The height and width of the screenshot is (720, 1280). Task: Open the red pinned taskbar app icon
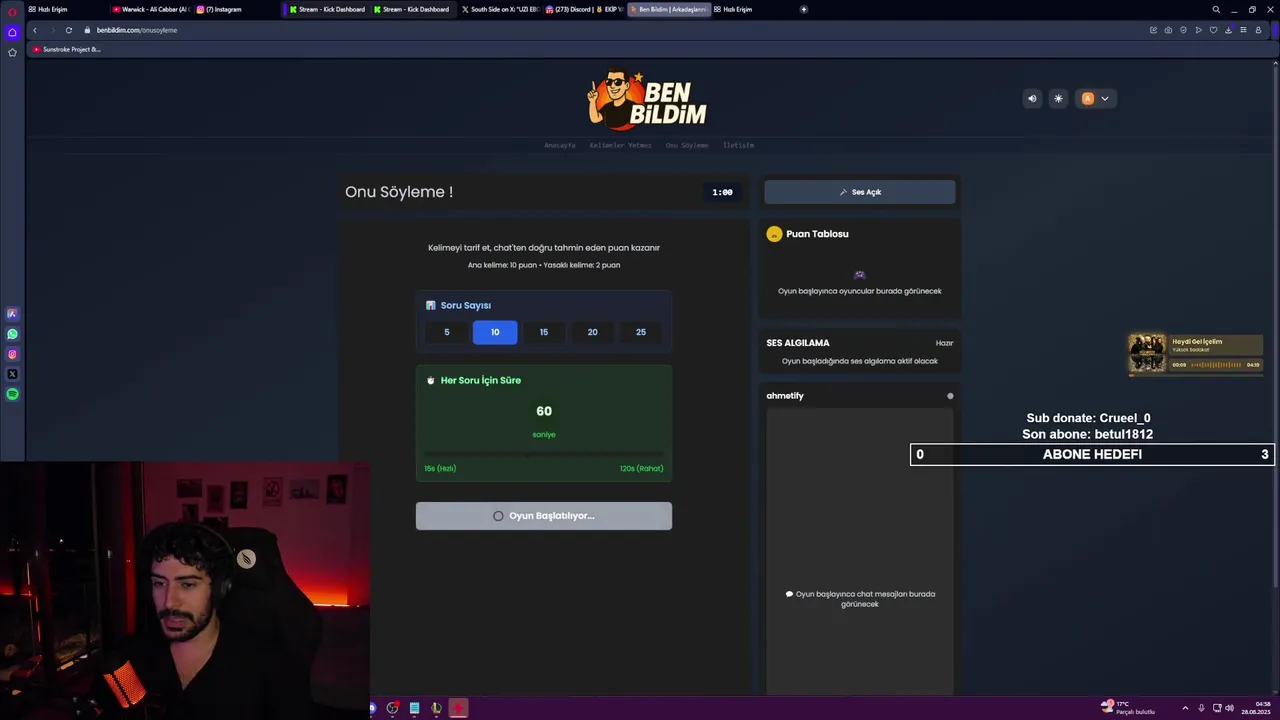(458, 708)
